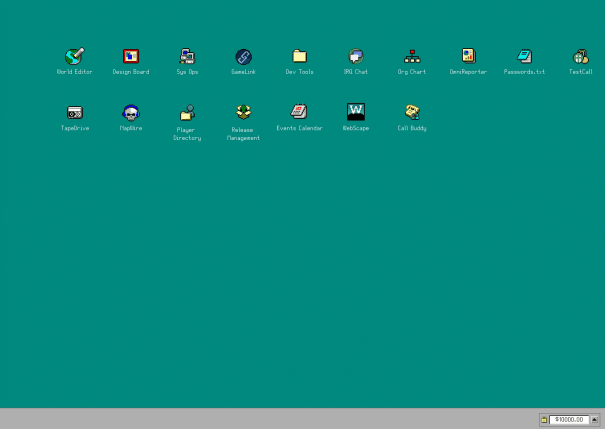This screenshot has height=429, width=605.
Task: Select the GameLink desktop icon
Action: 243,57
